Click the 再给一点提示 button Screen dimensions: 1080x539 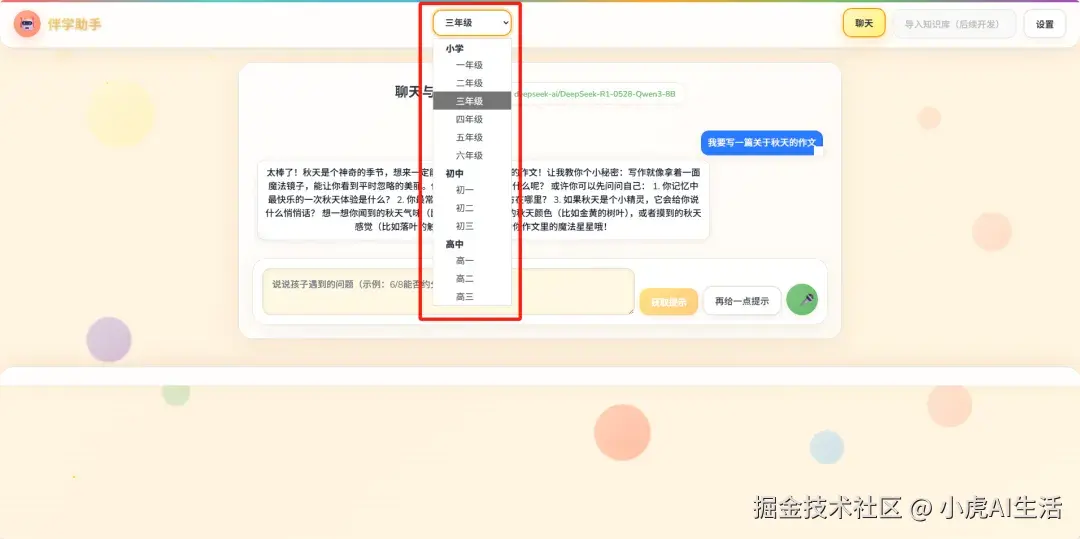point(742,302)
